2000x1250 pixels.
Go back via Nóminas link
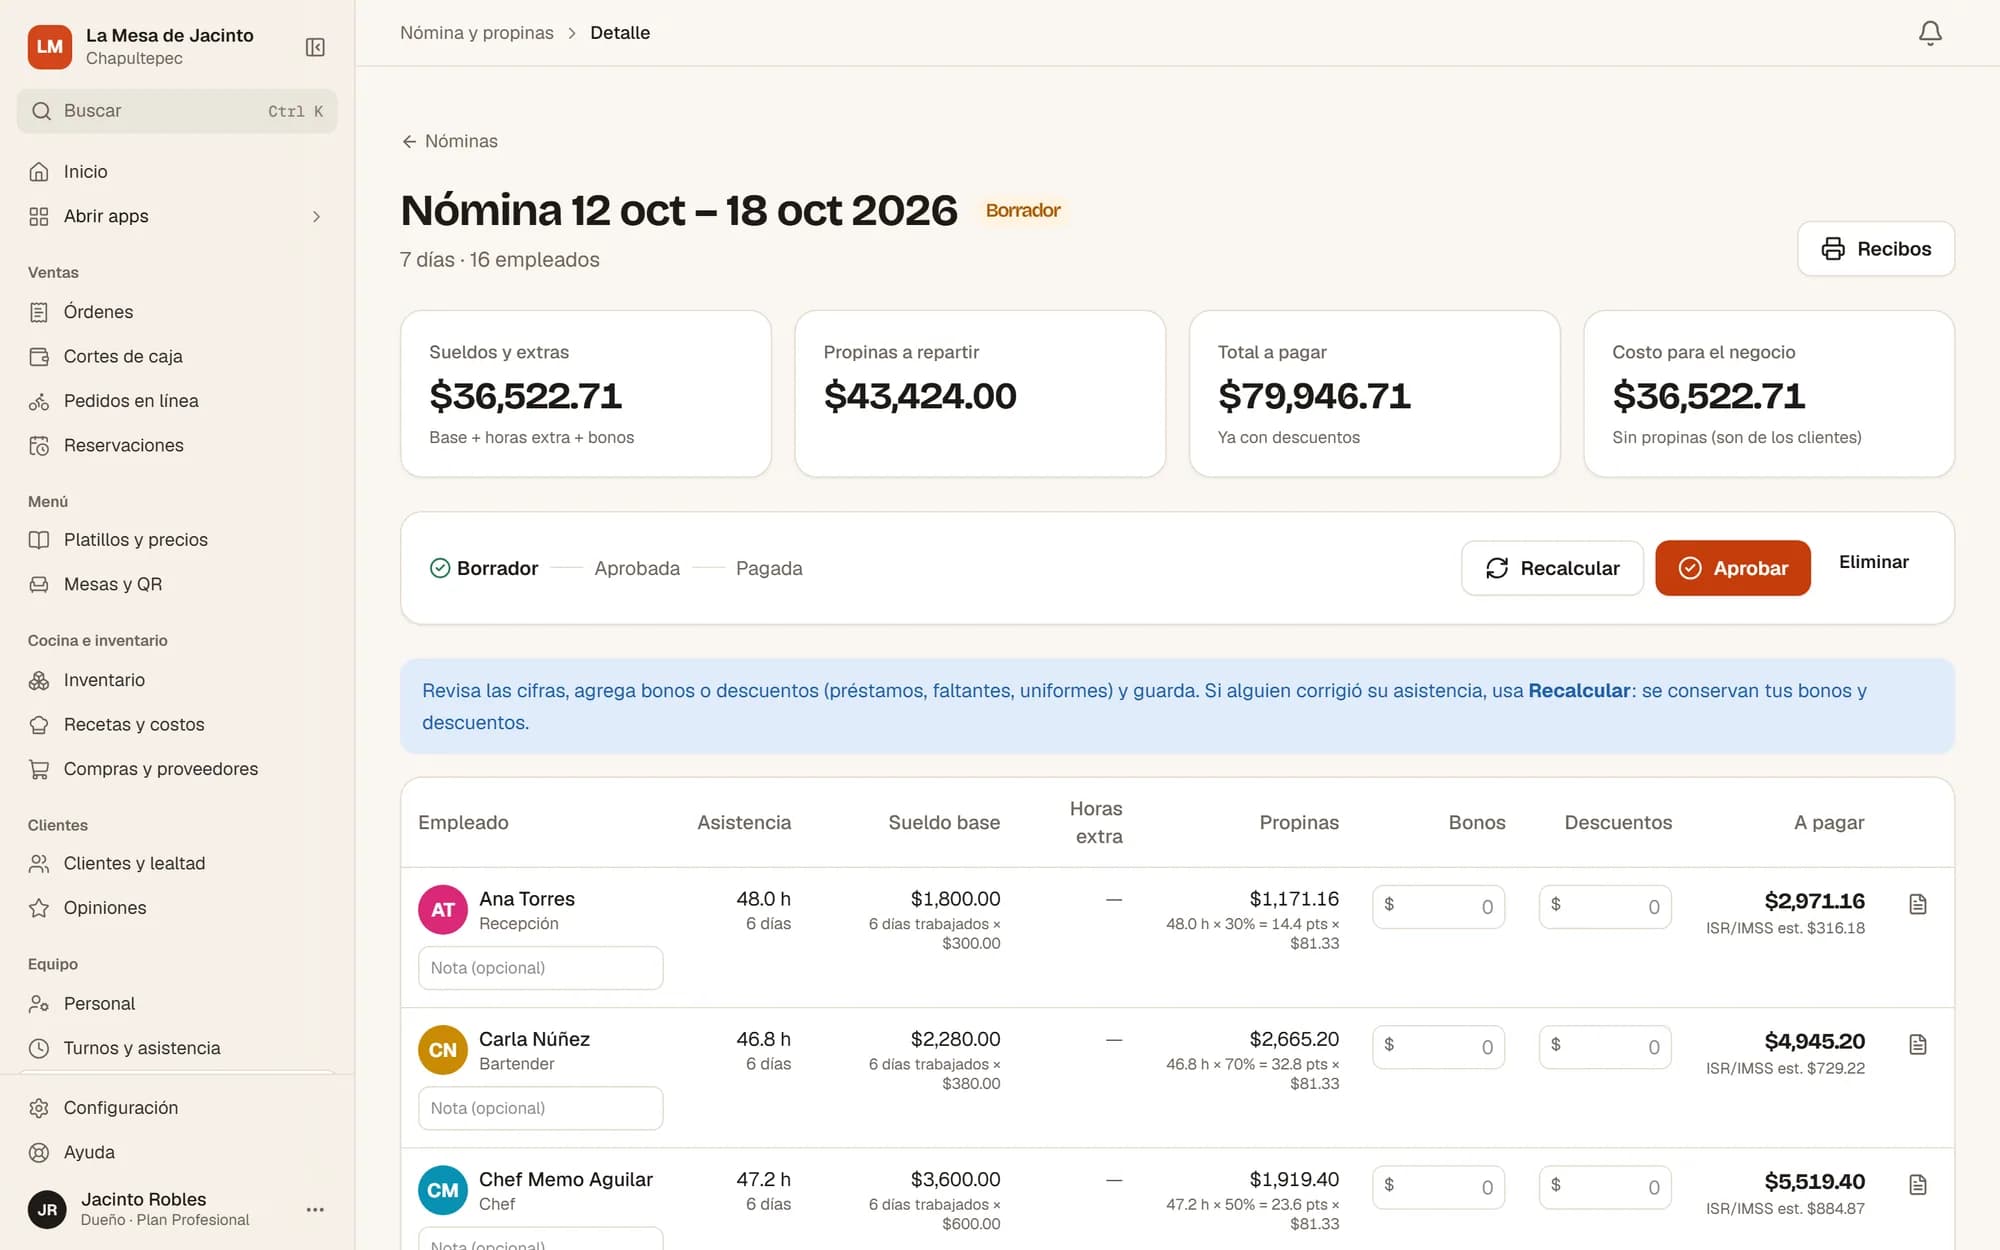coord(450,141)
